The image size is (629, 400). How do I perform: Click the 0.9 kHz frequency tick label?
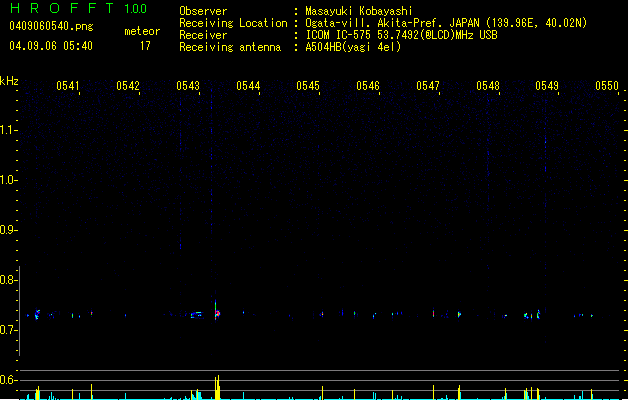click(8, 230)
